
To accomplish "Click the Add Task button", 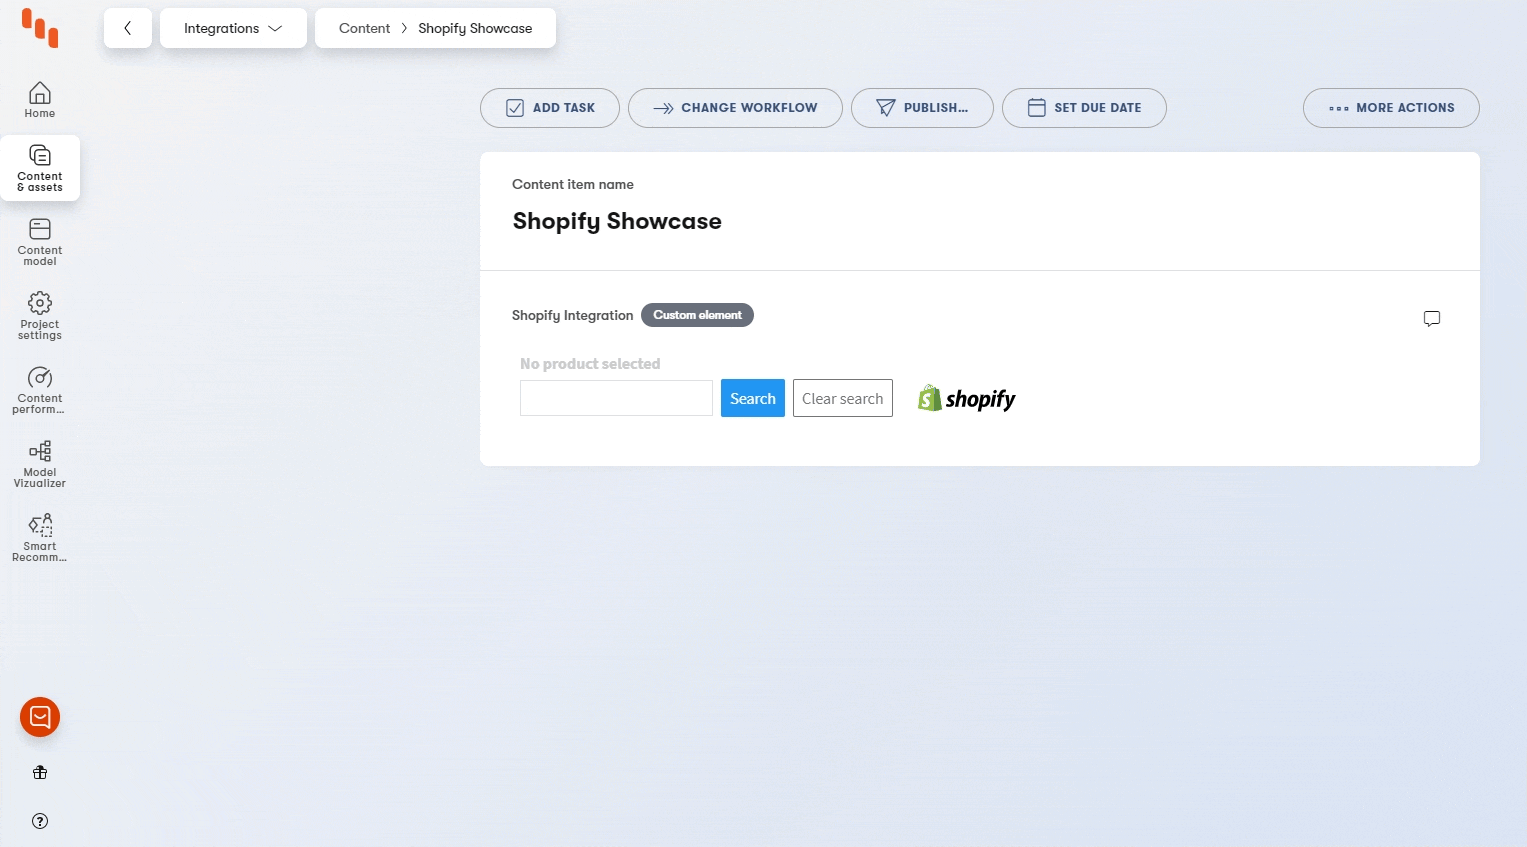I will tap(550, 108).
